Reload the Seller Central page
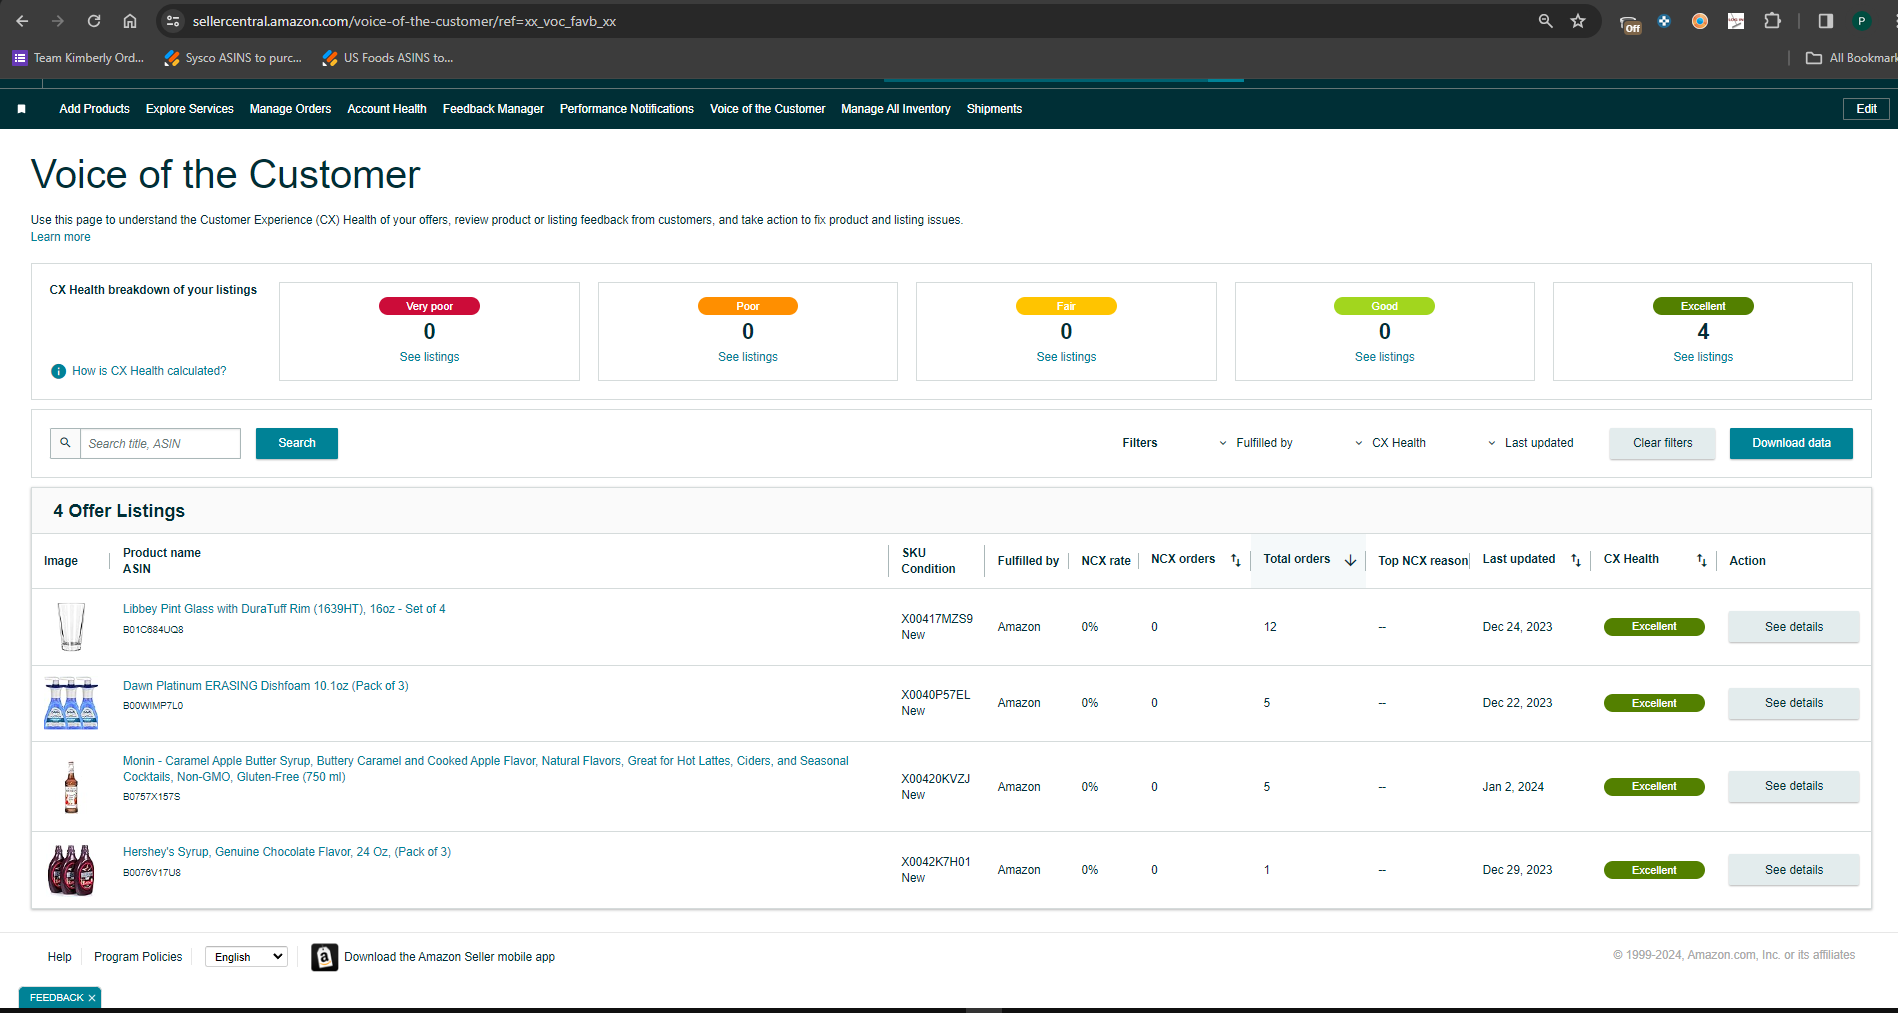1898x1013 pixels. tap(94, 21)
